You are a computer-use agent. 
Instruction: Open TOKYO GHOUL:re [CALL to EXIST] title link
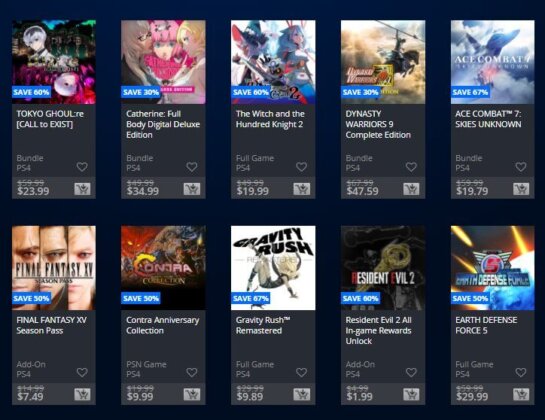(50, 119)
